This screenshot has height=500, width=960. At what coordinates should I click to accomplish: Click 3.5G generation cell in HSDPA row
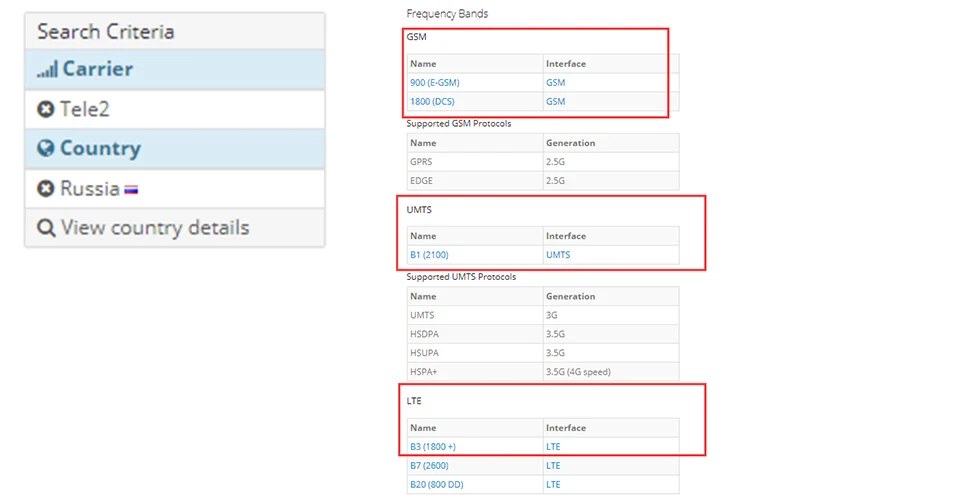[611, 334]
